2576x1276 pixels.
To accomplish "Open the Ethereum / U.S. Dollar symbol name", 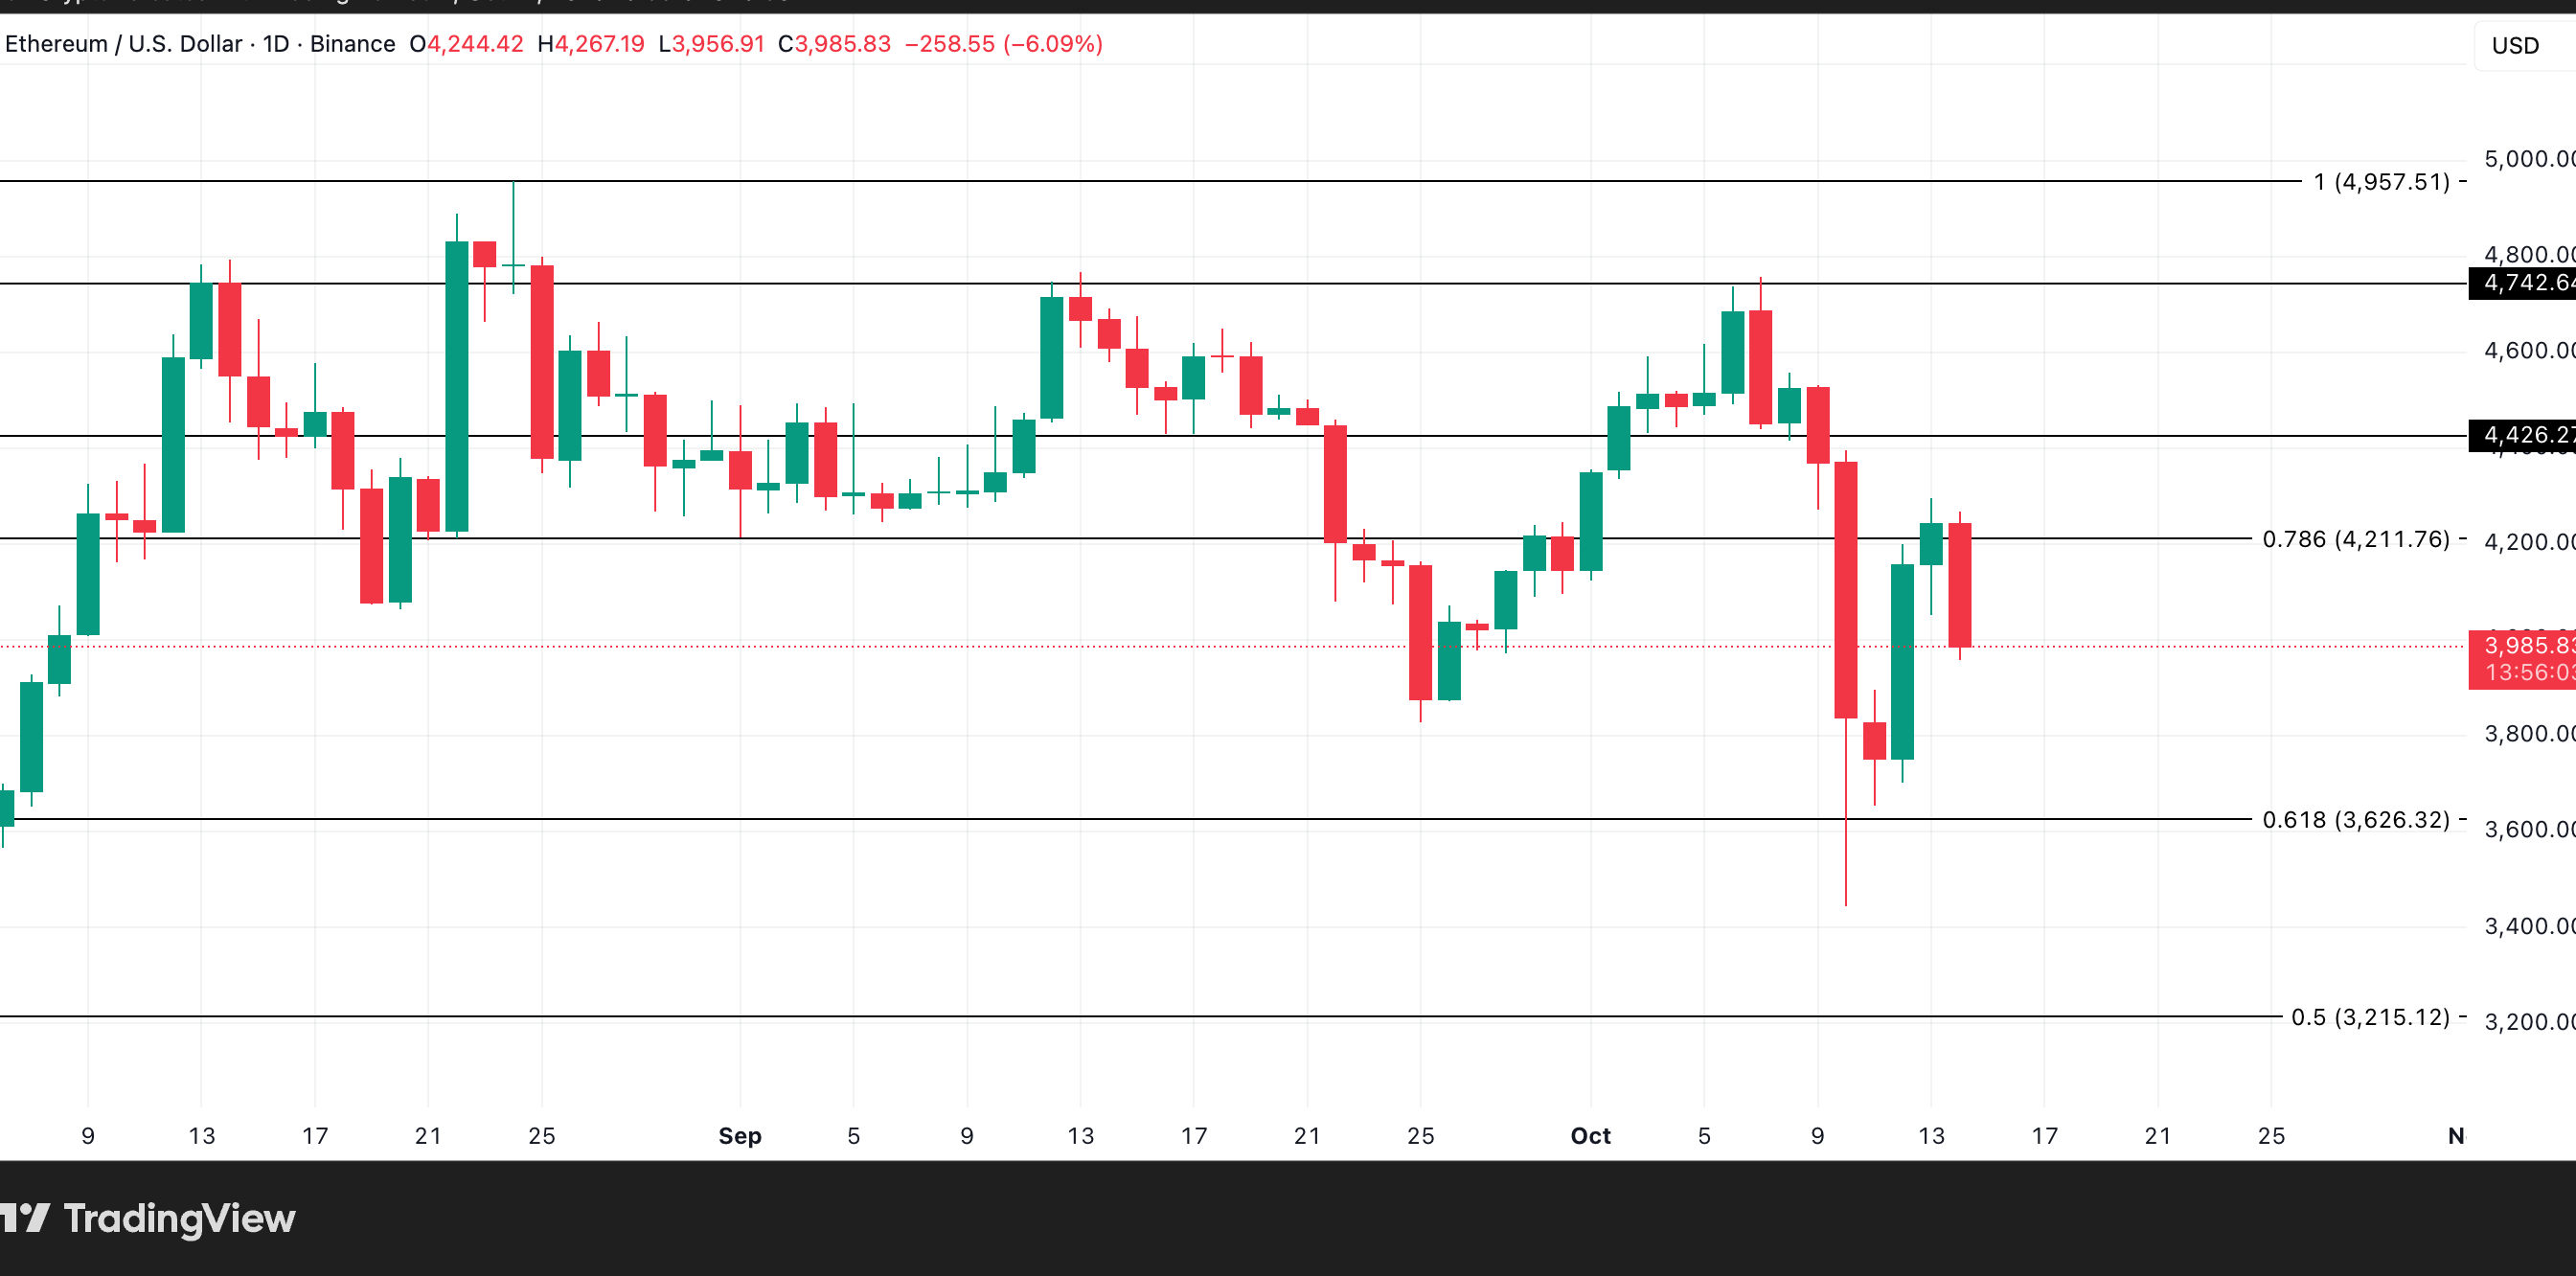I will click(x=120, y=44).
